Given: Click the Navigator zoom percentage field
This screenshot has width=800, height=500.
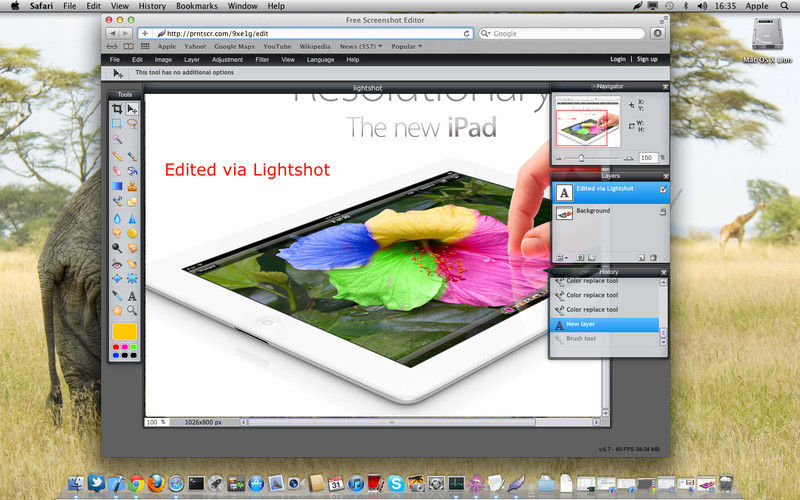Looking at the screenshot, I should (x=647, y=158).
